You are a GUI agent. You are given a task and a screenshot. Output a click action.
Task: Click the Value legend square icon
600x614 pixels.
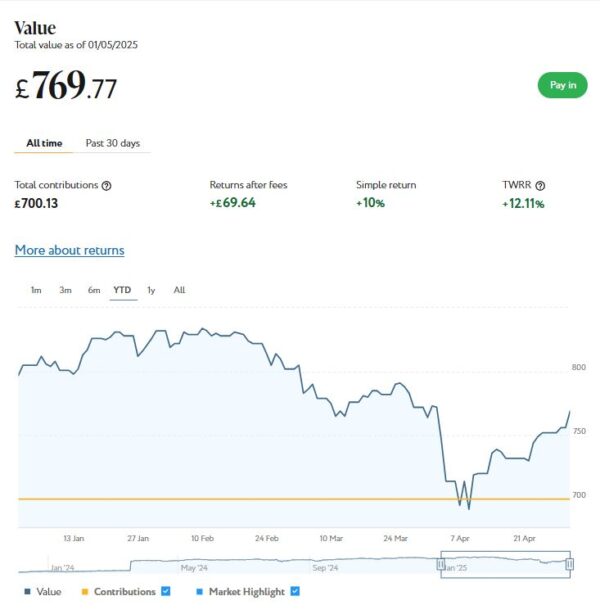[27, 592]
